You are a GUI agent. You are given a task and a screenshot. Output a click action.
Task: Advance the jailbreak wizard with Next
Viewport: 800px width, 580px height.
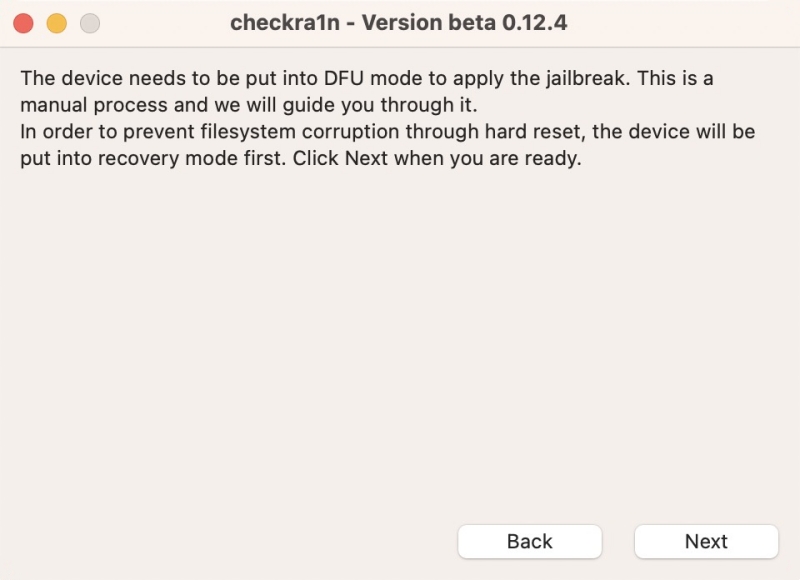pyautogui.click(x=708, y=541)
